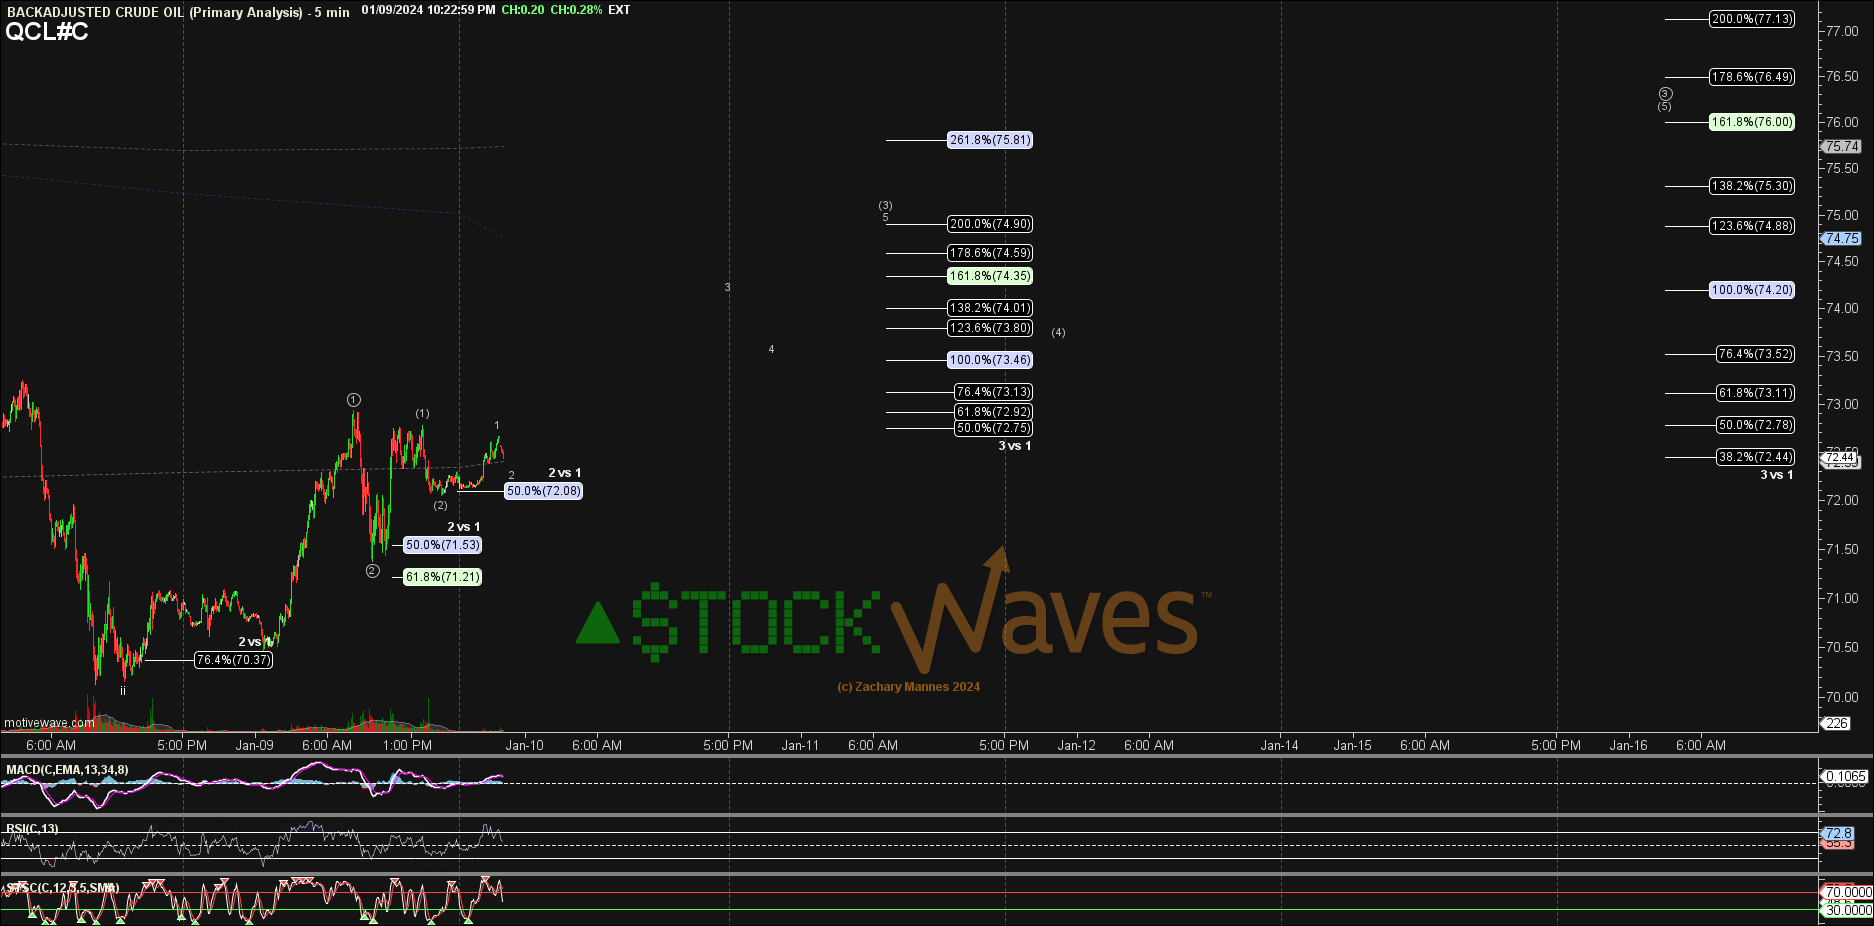The height and width of the screenshot is (926, 1874).
Task: Select the 76.4%(73.13) extension label
Action: (993, 392)
